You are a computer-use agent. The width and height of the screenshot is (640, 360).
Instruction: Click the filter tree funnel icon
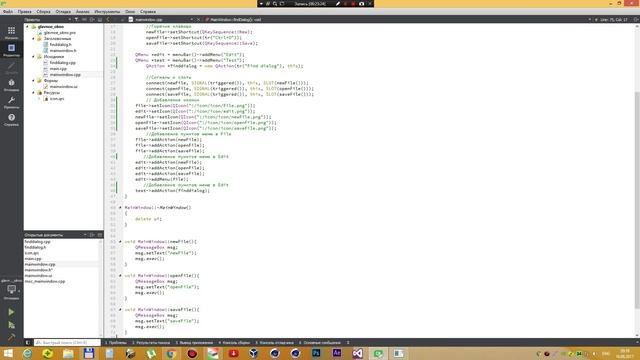tap(76, 20)
